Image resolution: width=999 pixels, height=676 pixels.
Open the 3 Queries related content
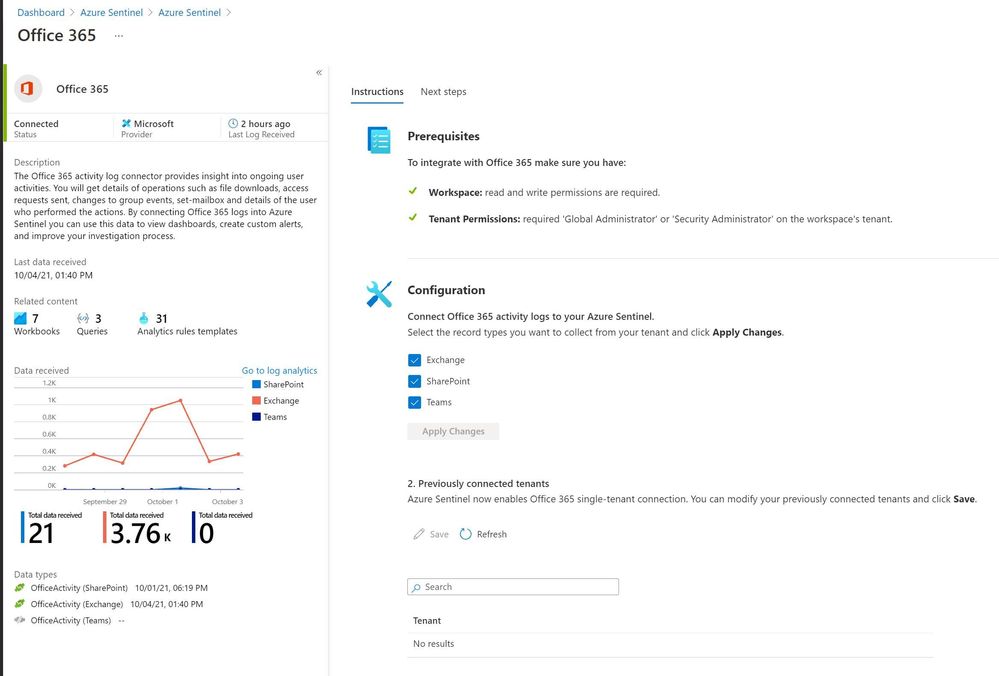(x=92, y=324)
